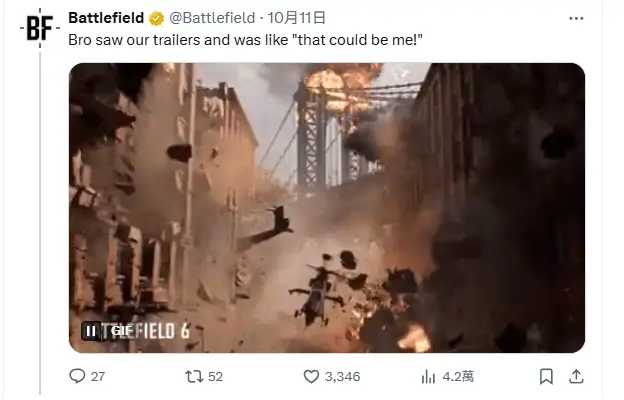
Task: Open the Battlefield display name link
Action: tap(106, 18)
